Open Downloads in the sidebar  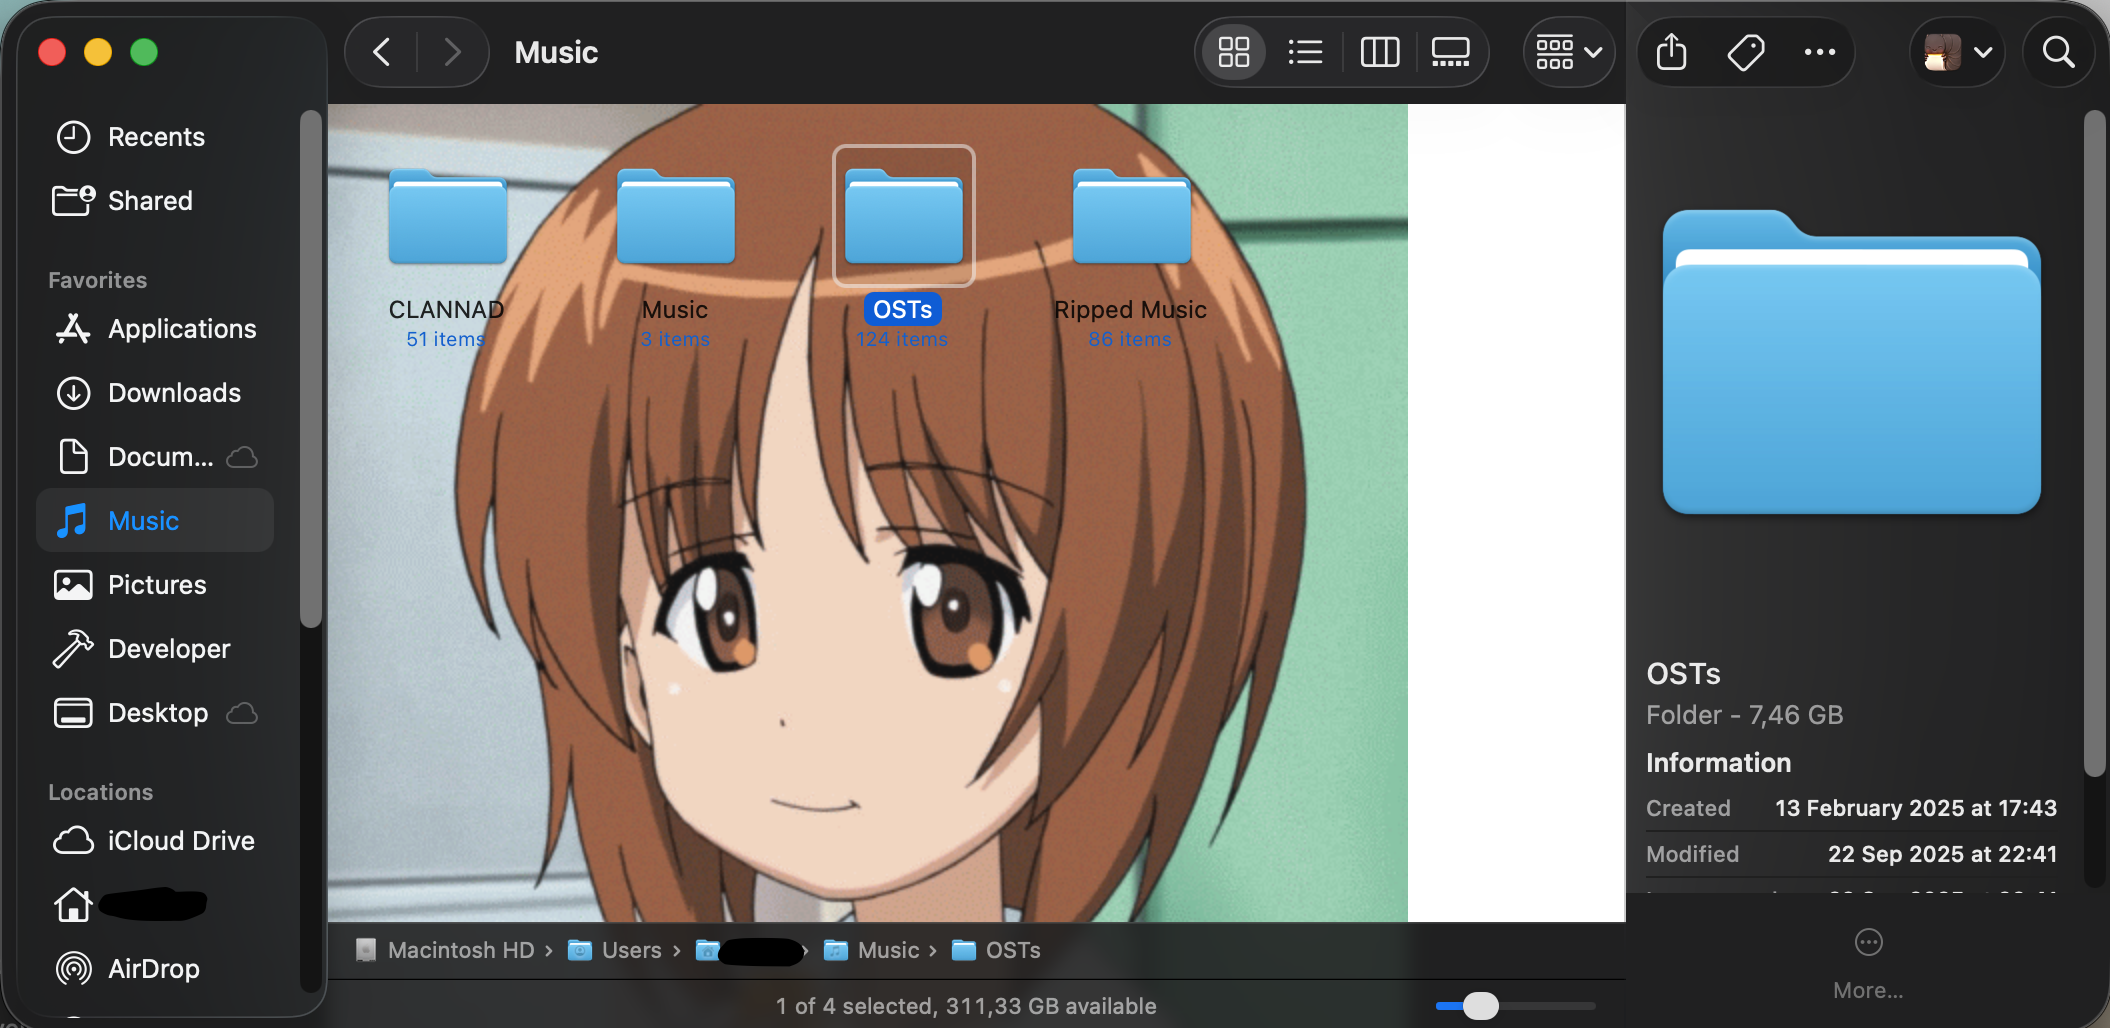pos(156,393)
